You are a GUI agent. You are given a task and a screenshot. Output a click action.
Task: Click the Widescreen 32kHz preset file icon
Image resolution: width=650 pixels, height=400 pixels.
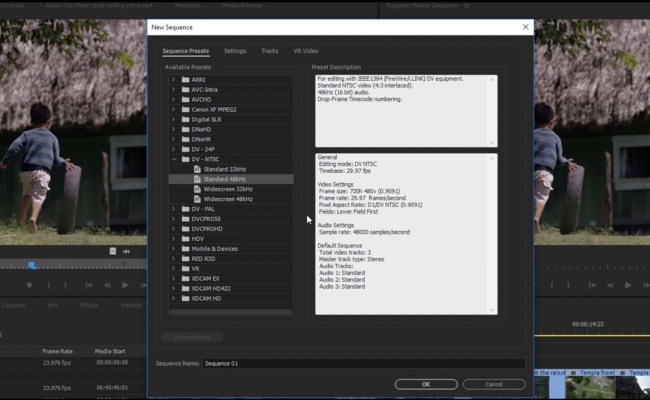pyautogui.click(x=197, y=189)
